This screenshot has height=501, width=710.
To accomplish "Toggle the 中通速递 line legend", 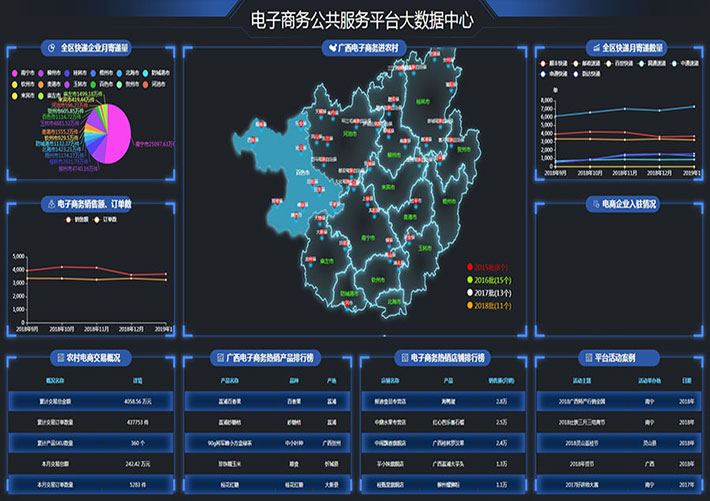I will point(685,63).
